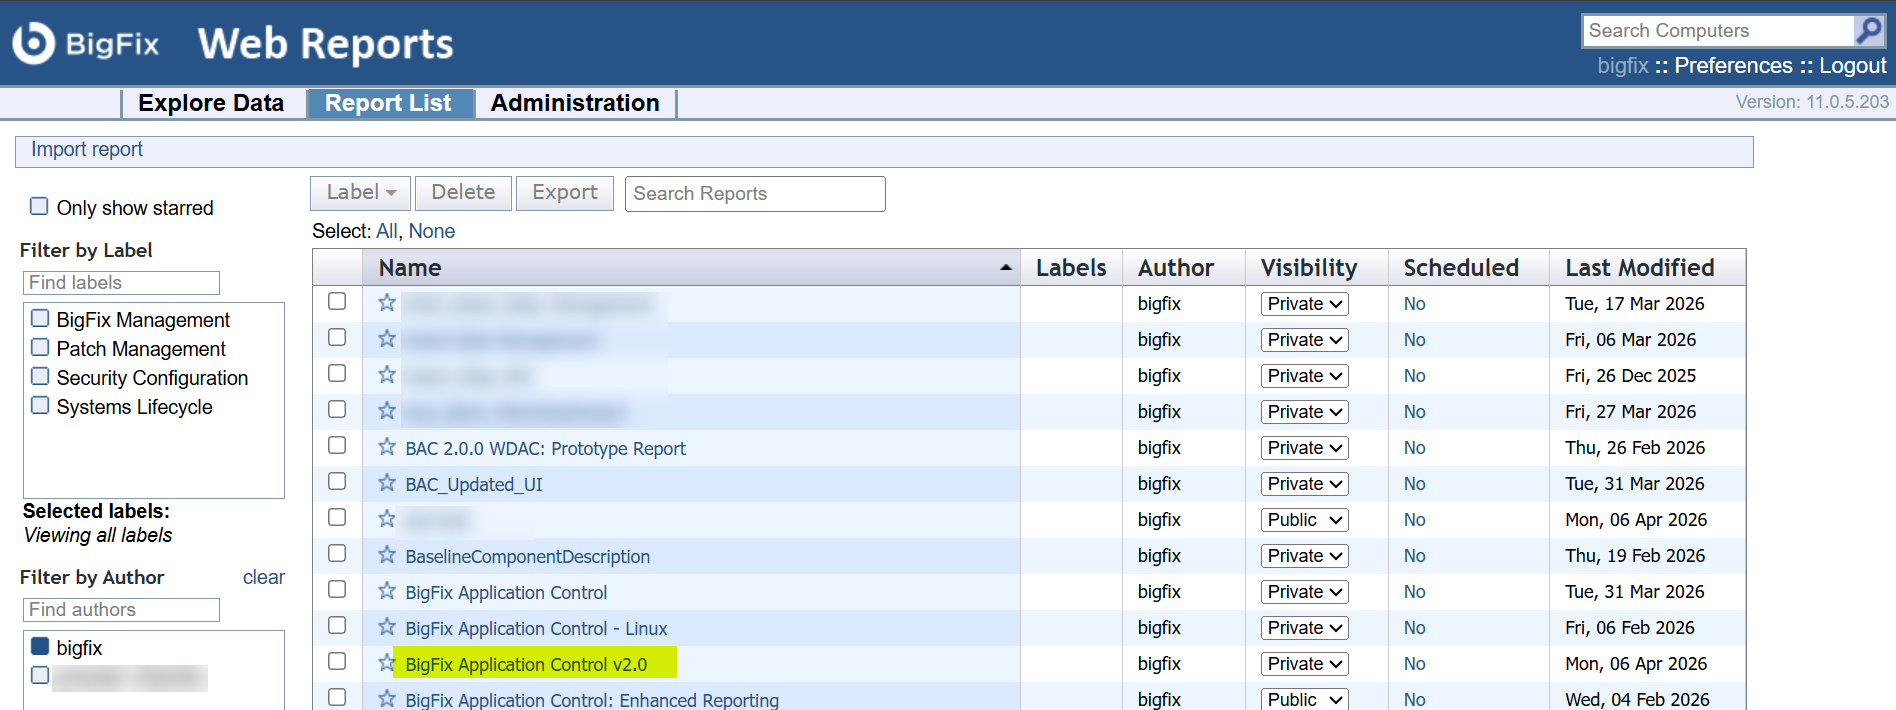Screen dimensions: 1896x710
Task: Click the BigFix logo icon
Action: [x=34, y=43]
